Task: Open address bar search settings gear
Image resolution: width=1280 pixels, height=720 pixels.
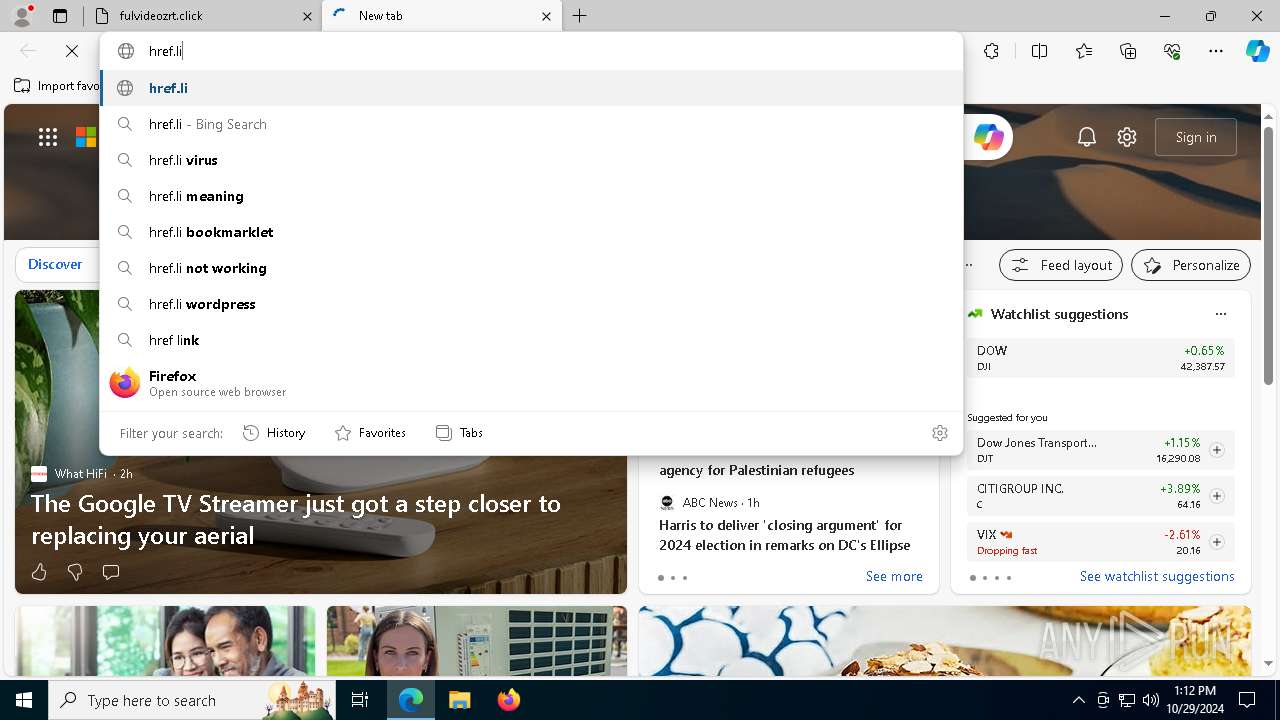Action: click(x=940, y=433)
